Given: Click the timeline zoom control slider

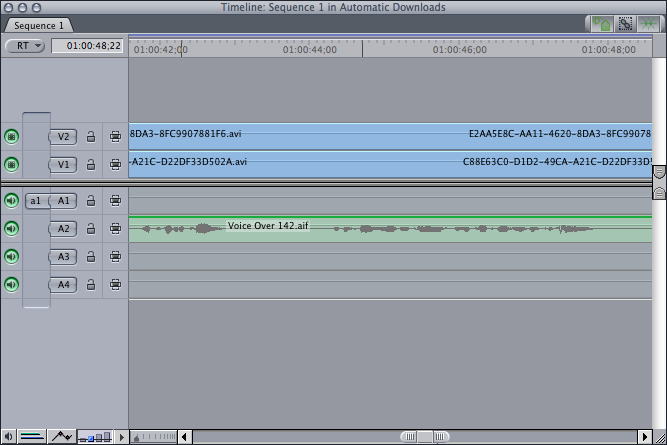Looking at the screenshot, I should [x=153, y=437].
